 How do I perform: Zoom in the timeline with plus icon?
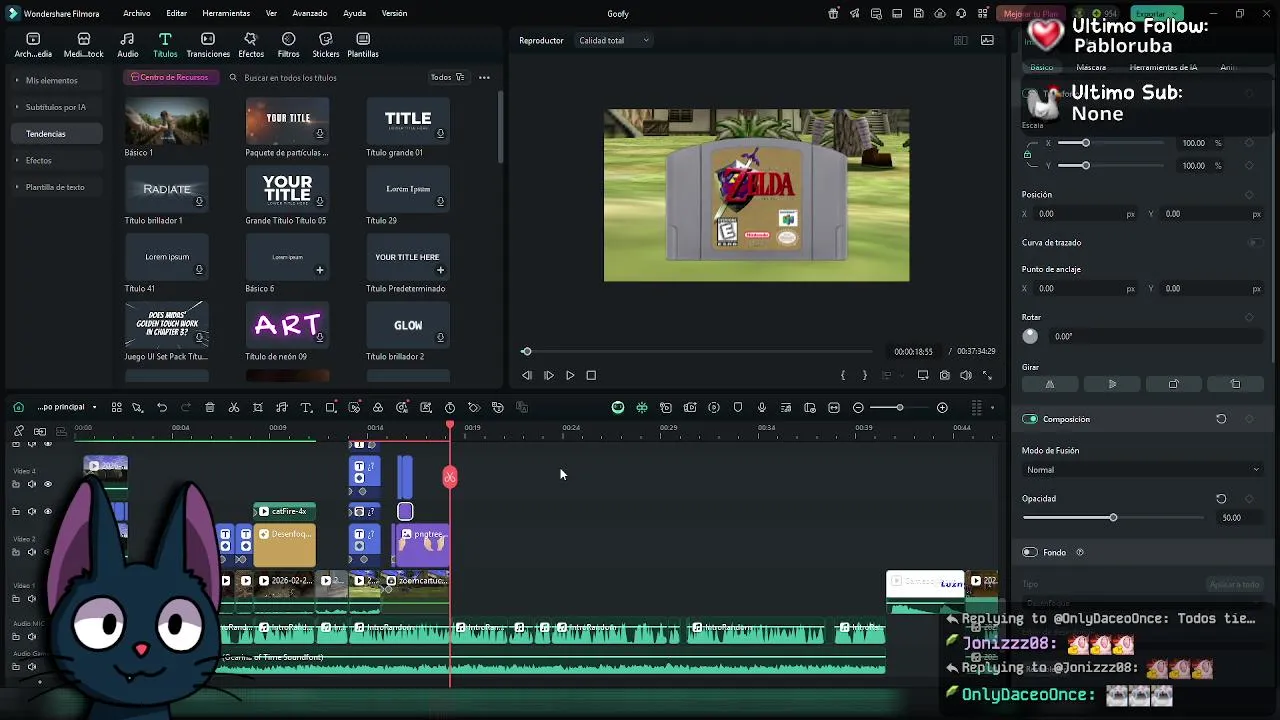pyautogui.click(x=942, y=407)
